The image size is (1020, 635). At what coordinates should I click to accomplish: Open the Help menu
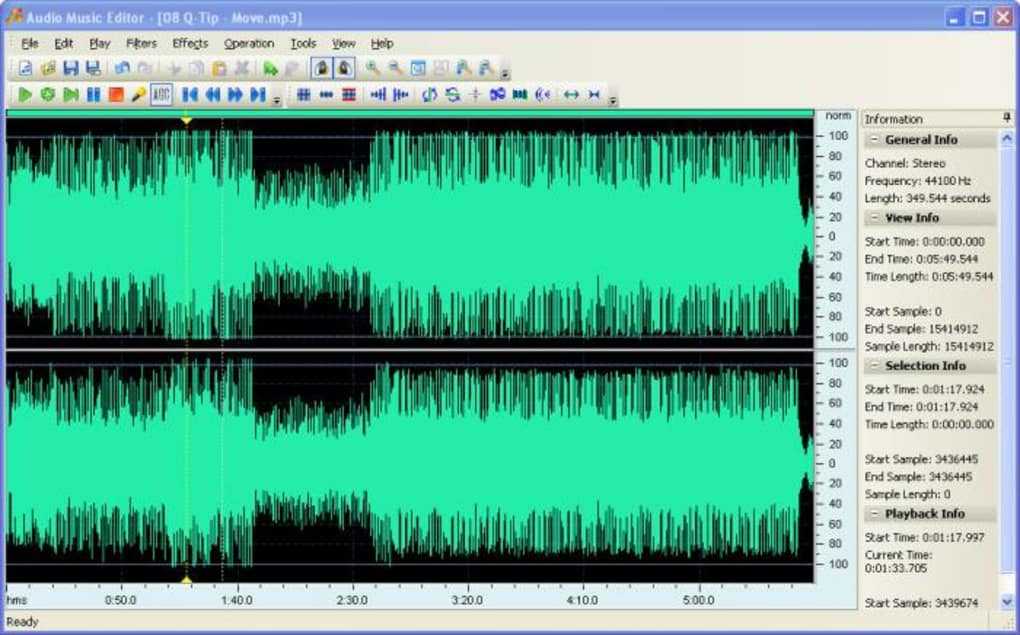pos(382,44)
